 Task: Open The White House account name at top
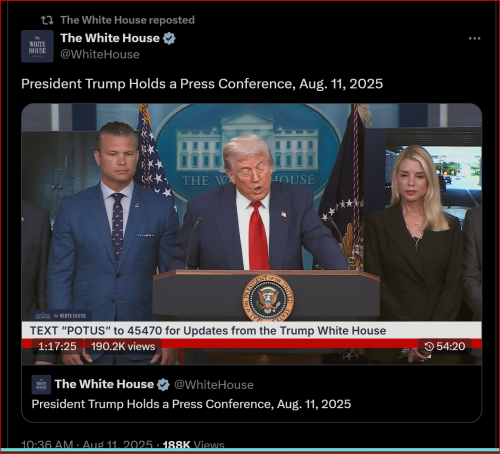point(110,38)
